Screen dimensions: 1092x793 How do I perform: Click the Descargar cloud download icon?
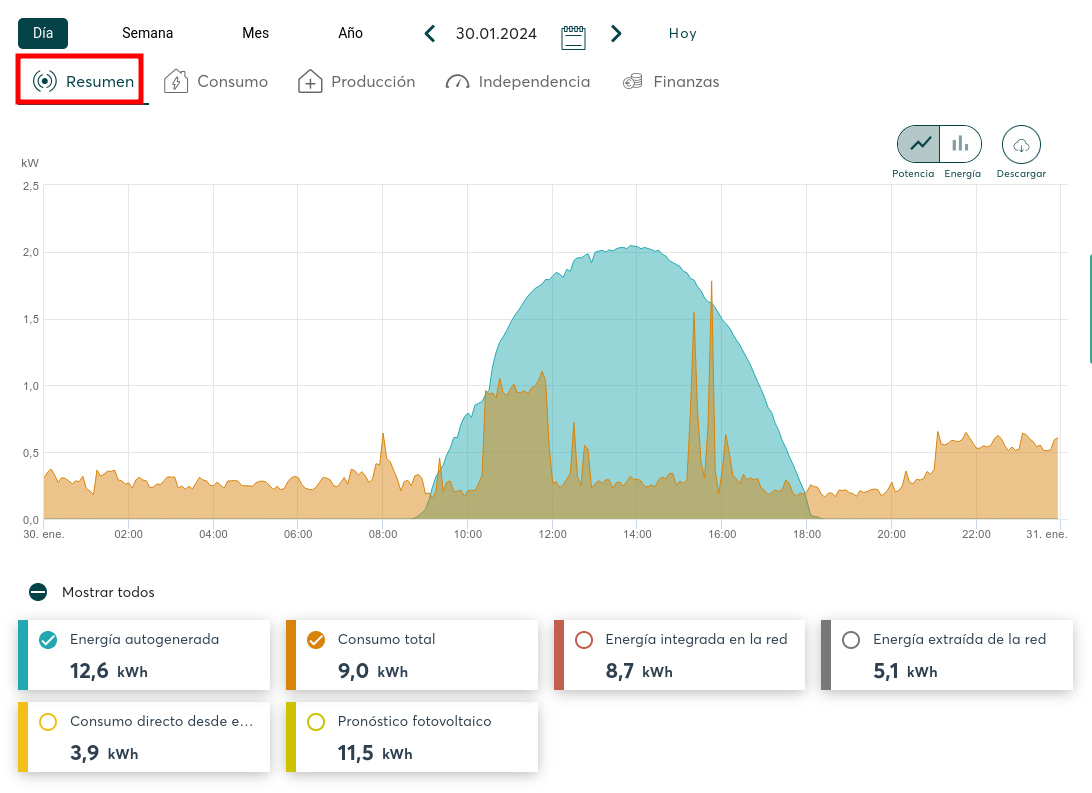[1021, 145]
